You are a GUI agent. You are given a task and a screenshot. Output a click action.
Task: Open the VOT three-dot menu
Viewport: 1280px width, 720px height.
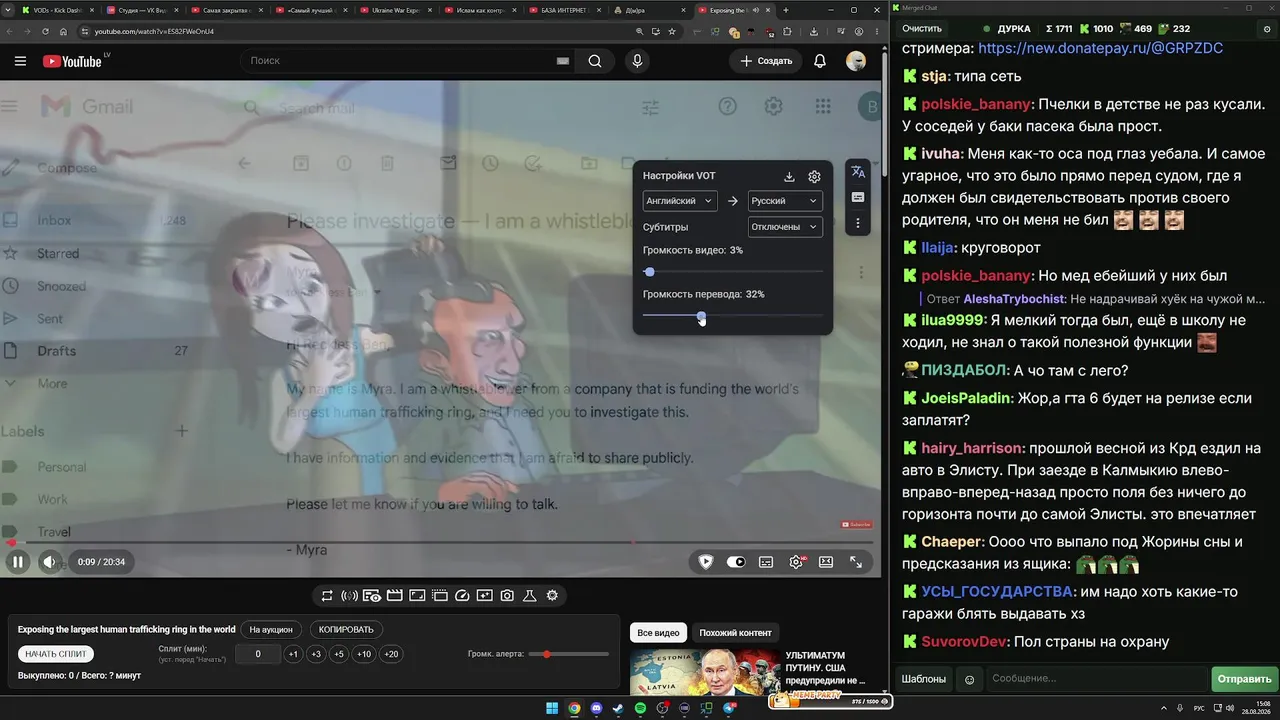coord(858,223)
